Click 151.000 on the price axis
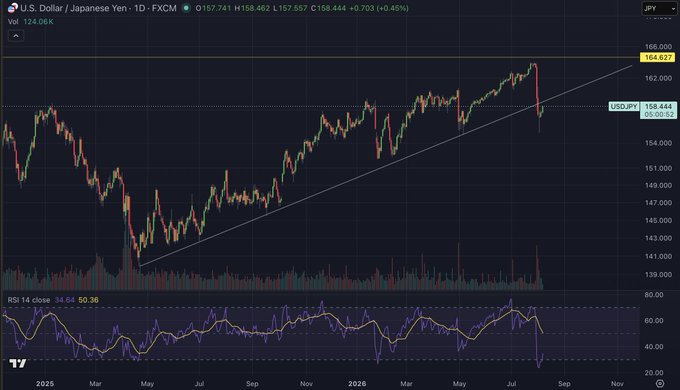680x390 pixels. click(x=658, y=168)
